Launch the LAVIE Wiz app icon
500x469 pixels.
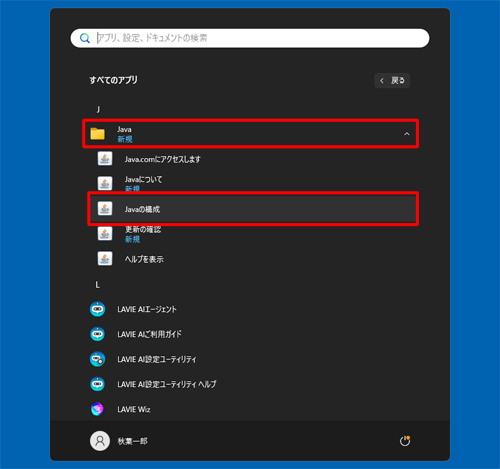97,409
